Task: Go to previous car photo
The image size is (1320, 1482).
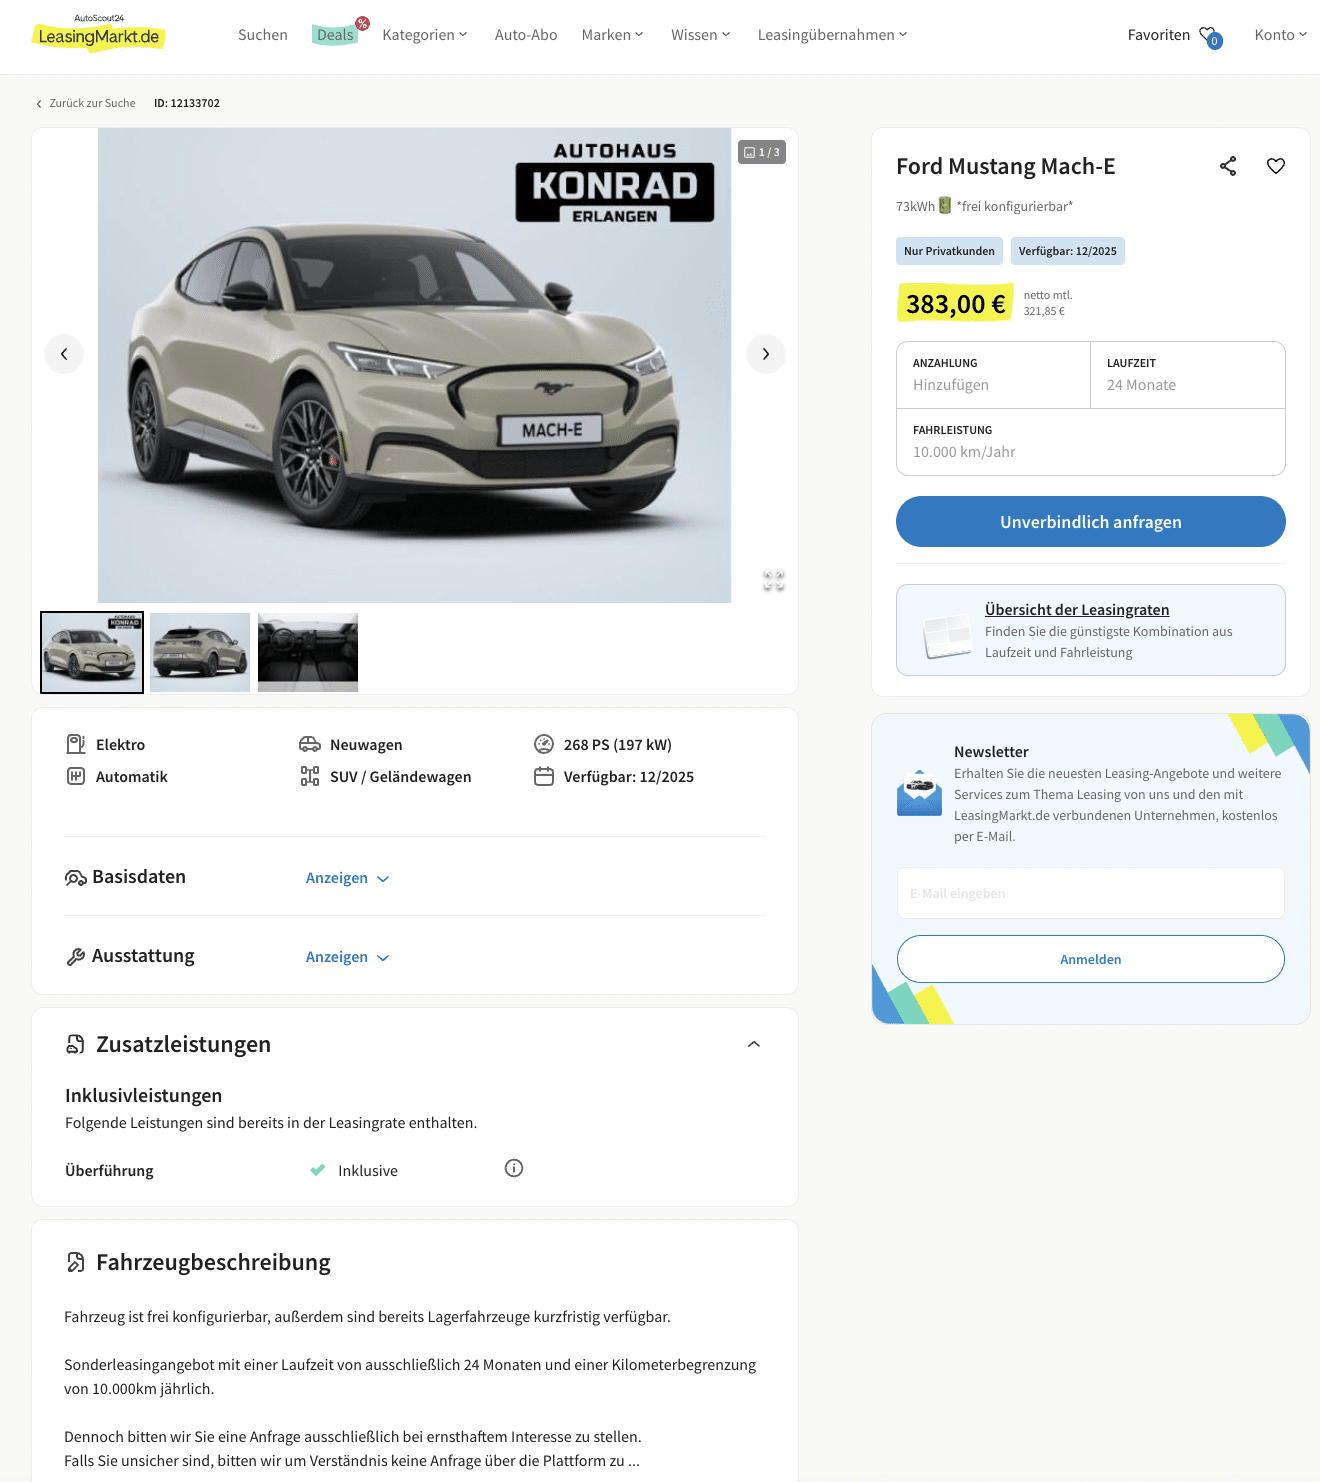Action: 64,354
